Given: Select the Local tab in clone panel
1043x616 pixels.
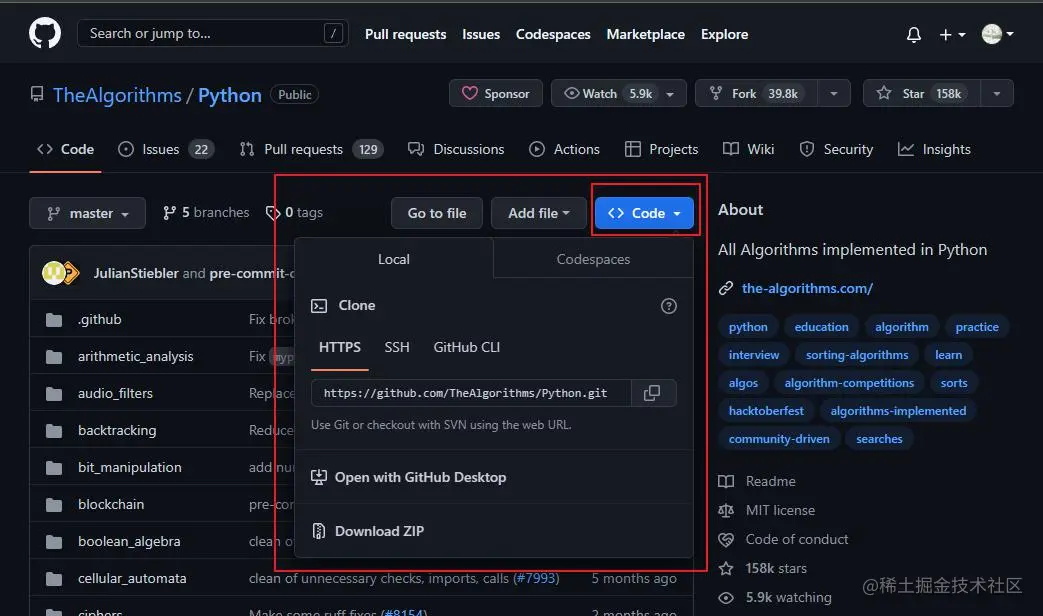Looking at the screenshot, I should click(x=394, y=259).
